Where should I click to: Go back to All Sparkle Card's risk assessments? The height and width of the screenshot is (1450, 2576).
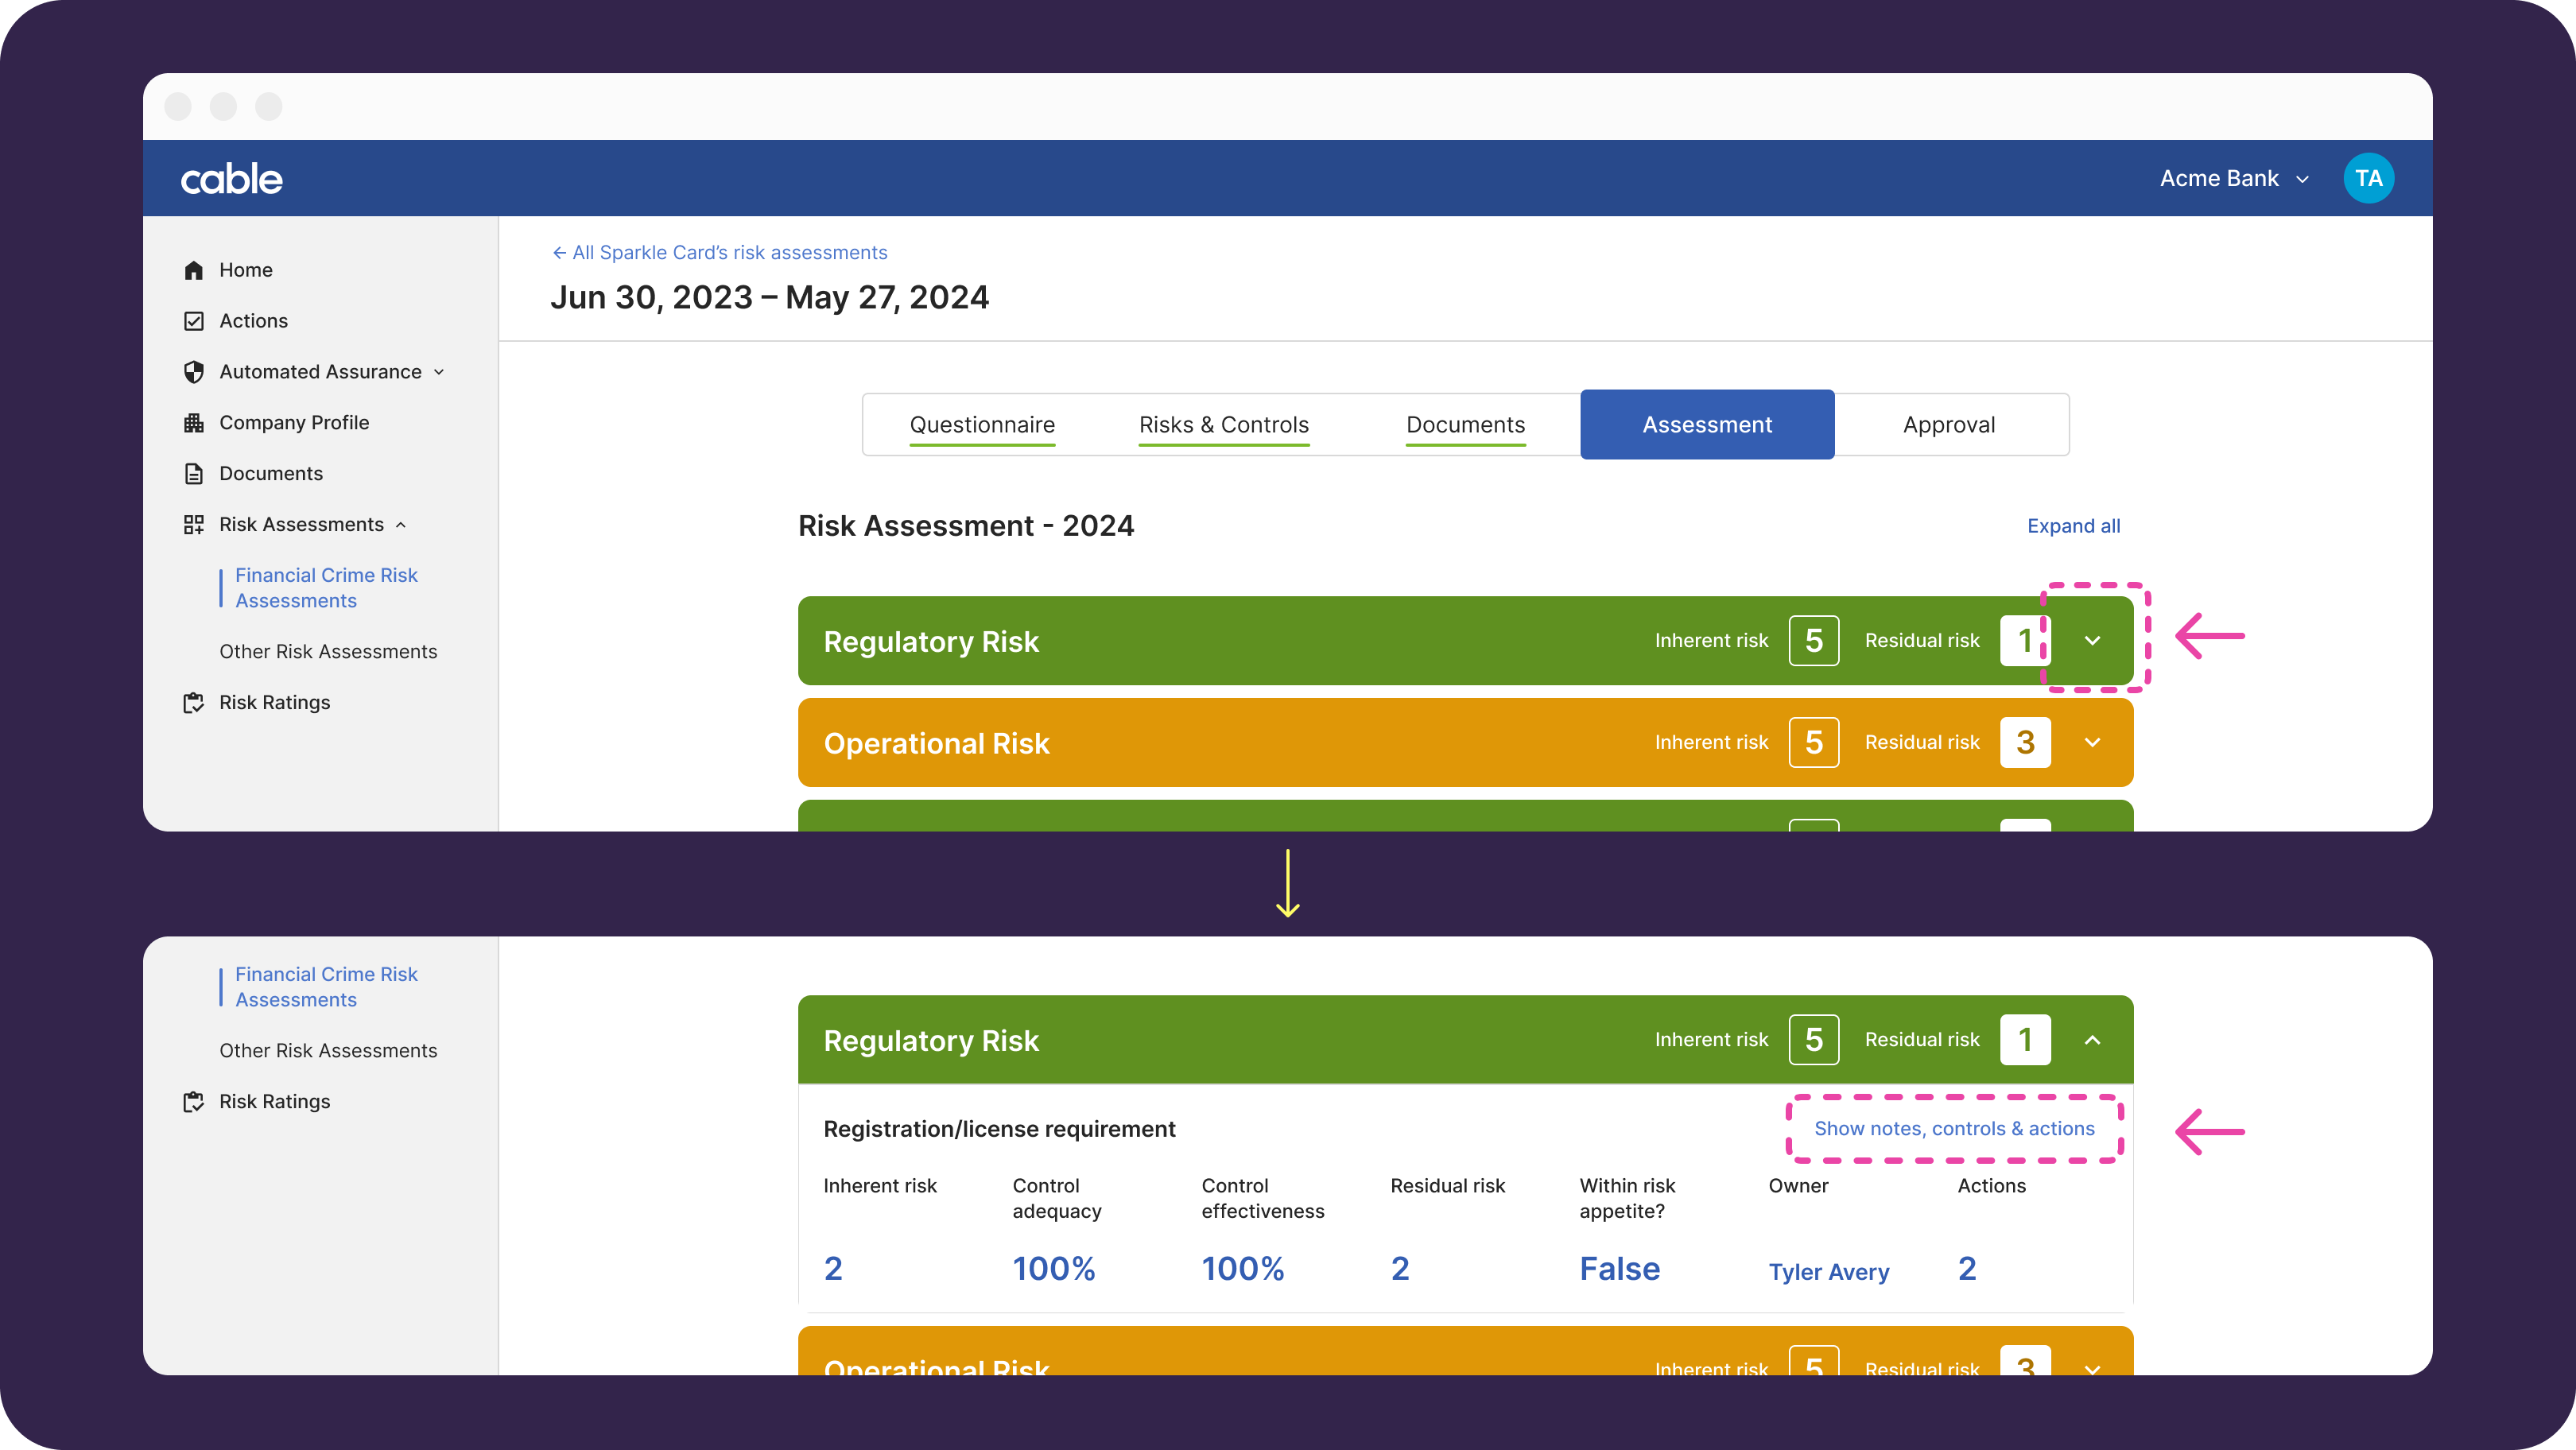click(x=719, y=253)
